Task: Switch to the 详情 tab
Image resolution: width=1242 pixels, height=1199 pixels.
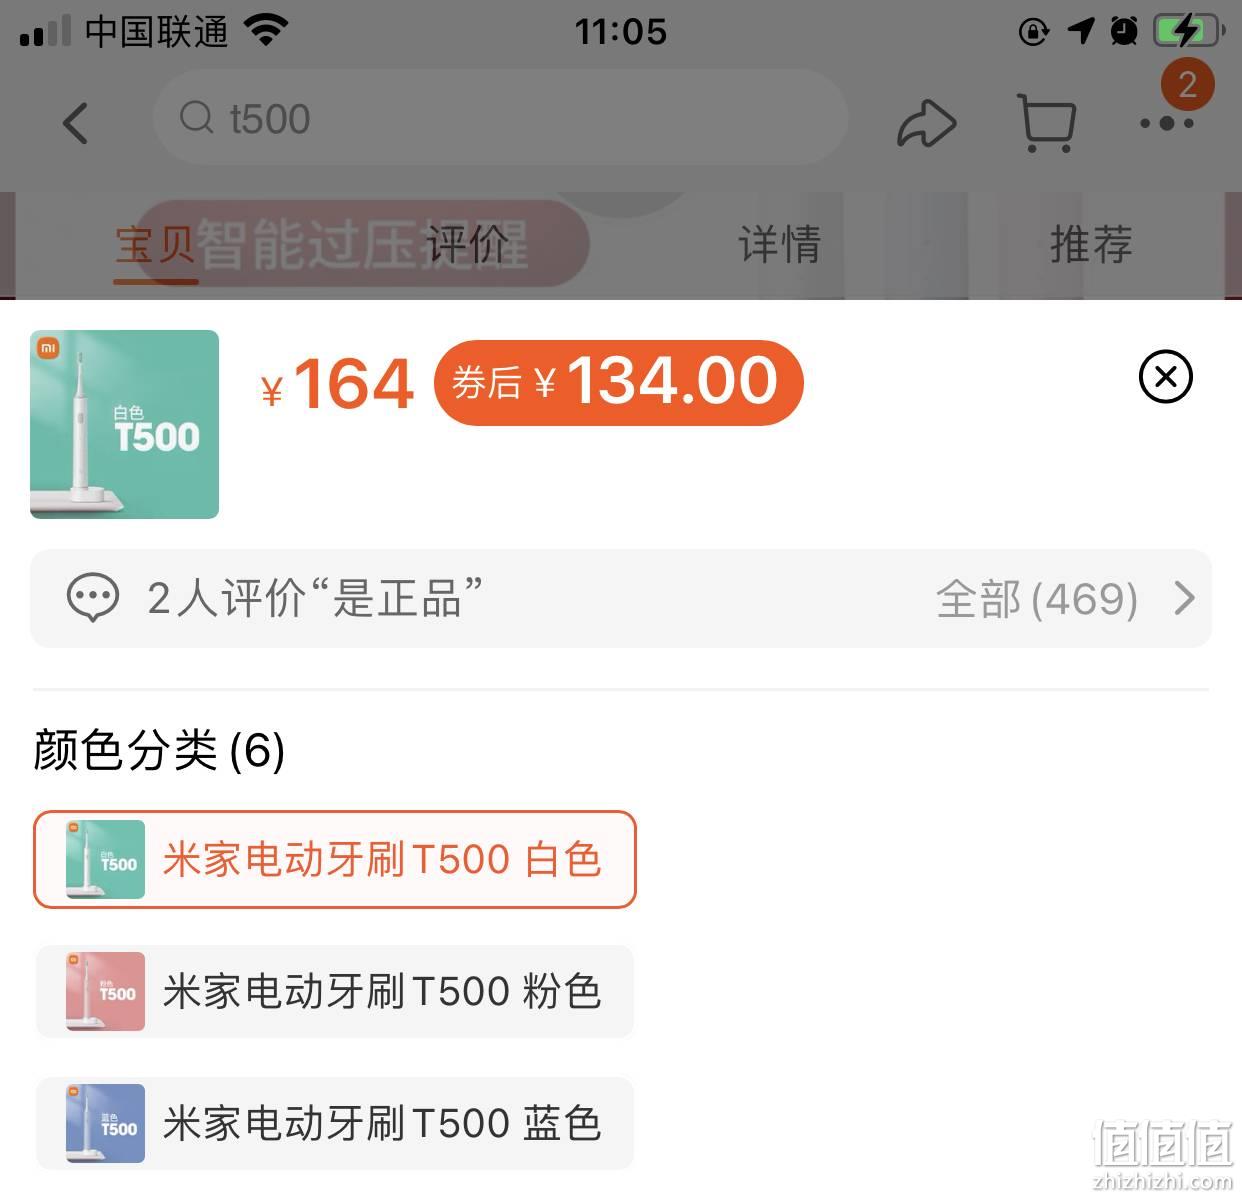Action: coord(779,244)
